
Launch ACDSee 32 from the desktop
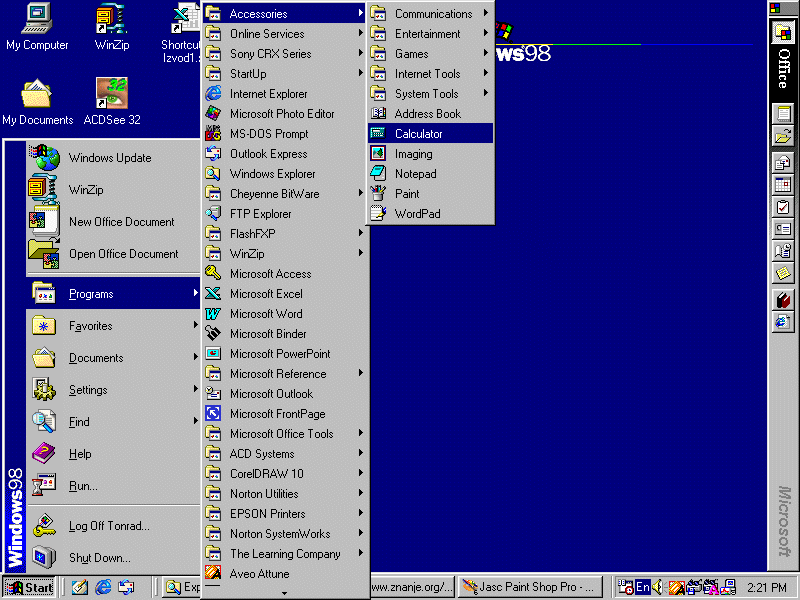pos(112,102)
